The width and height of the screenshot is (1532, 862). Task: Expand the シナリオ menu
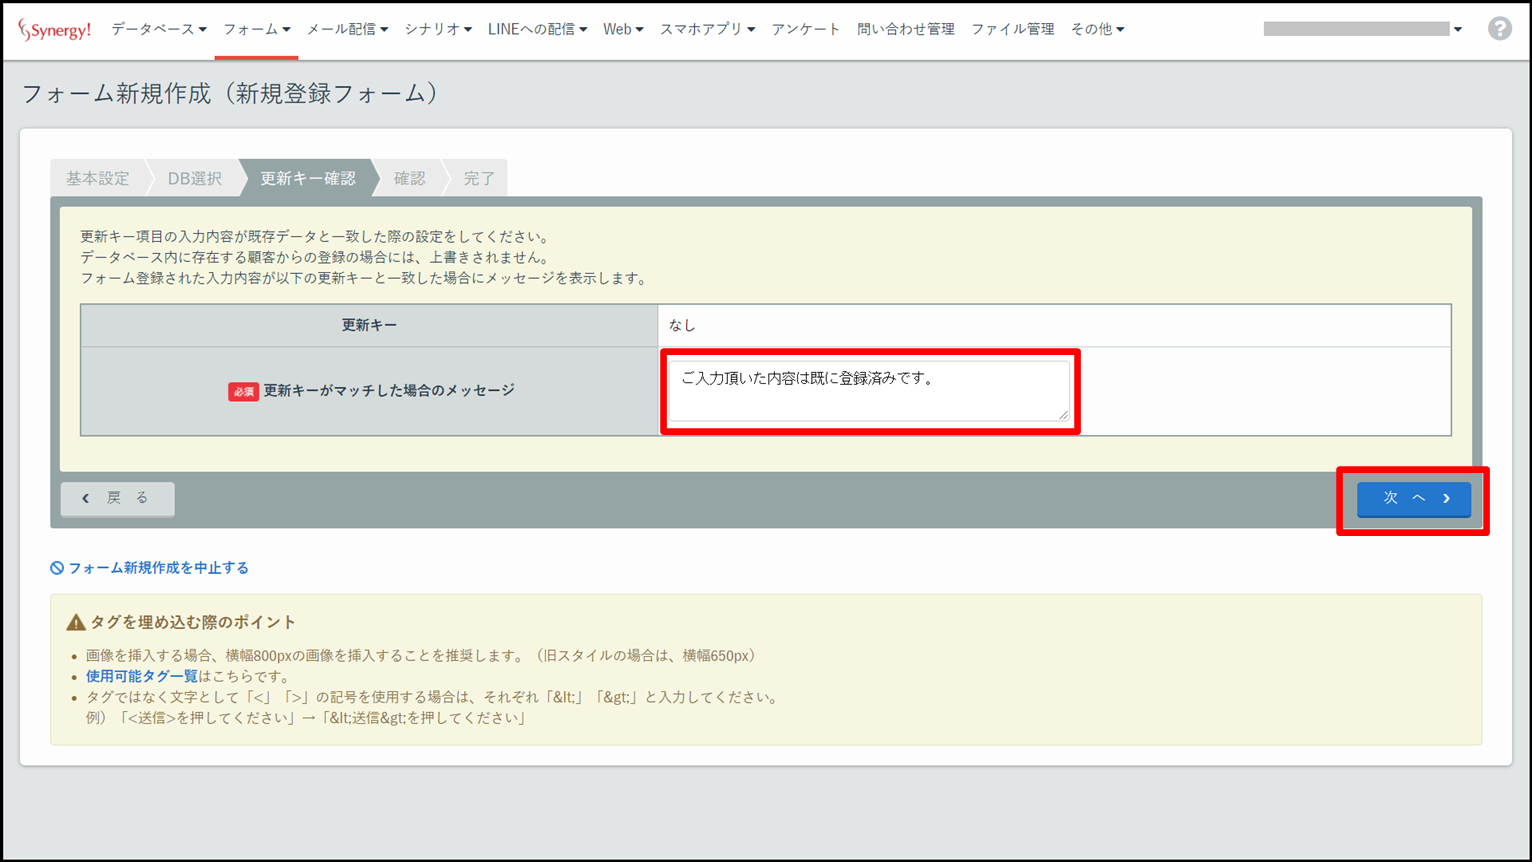[x=437, y=30]
